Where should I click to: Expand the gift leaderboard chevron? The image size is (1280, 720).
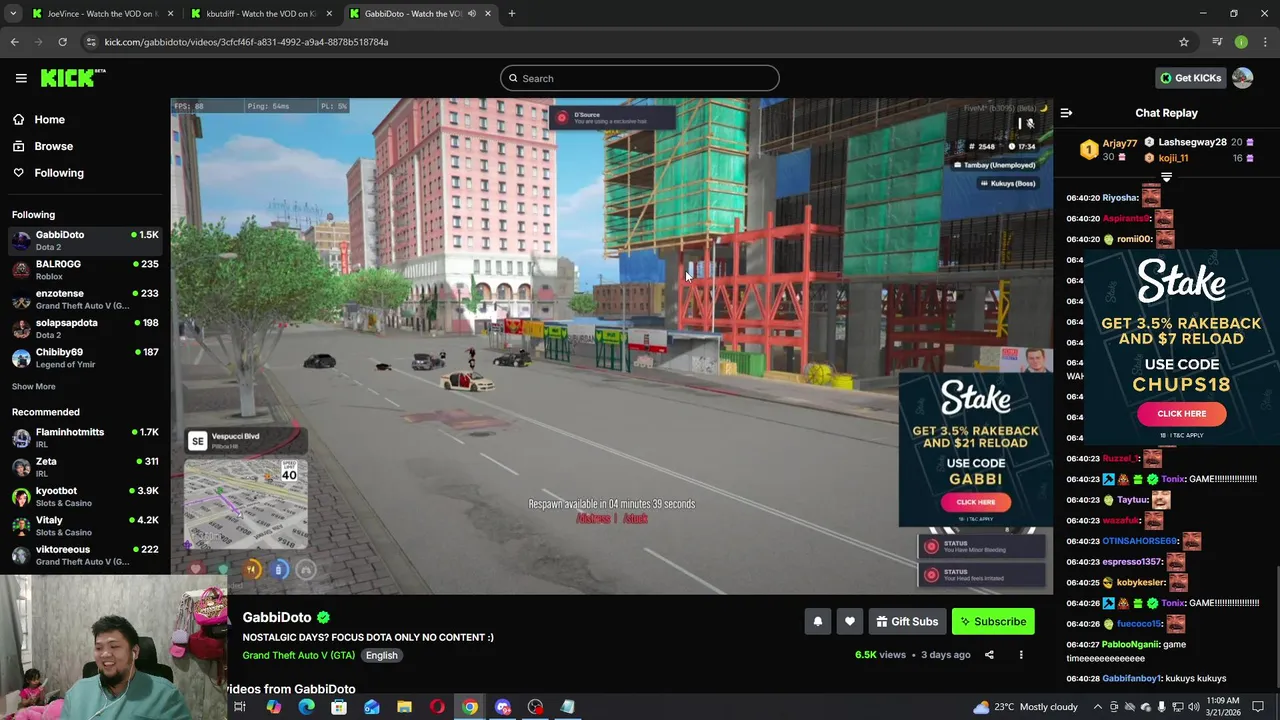1166,177
